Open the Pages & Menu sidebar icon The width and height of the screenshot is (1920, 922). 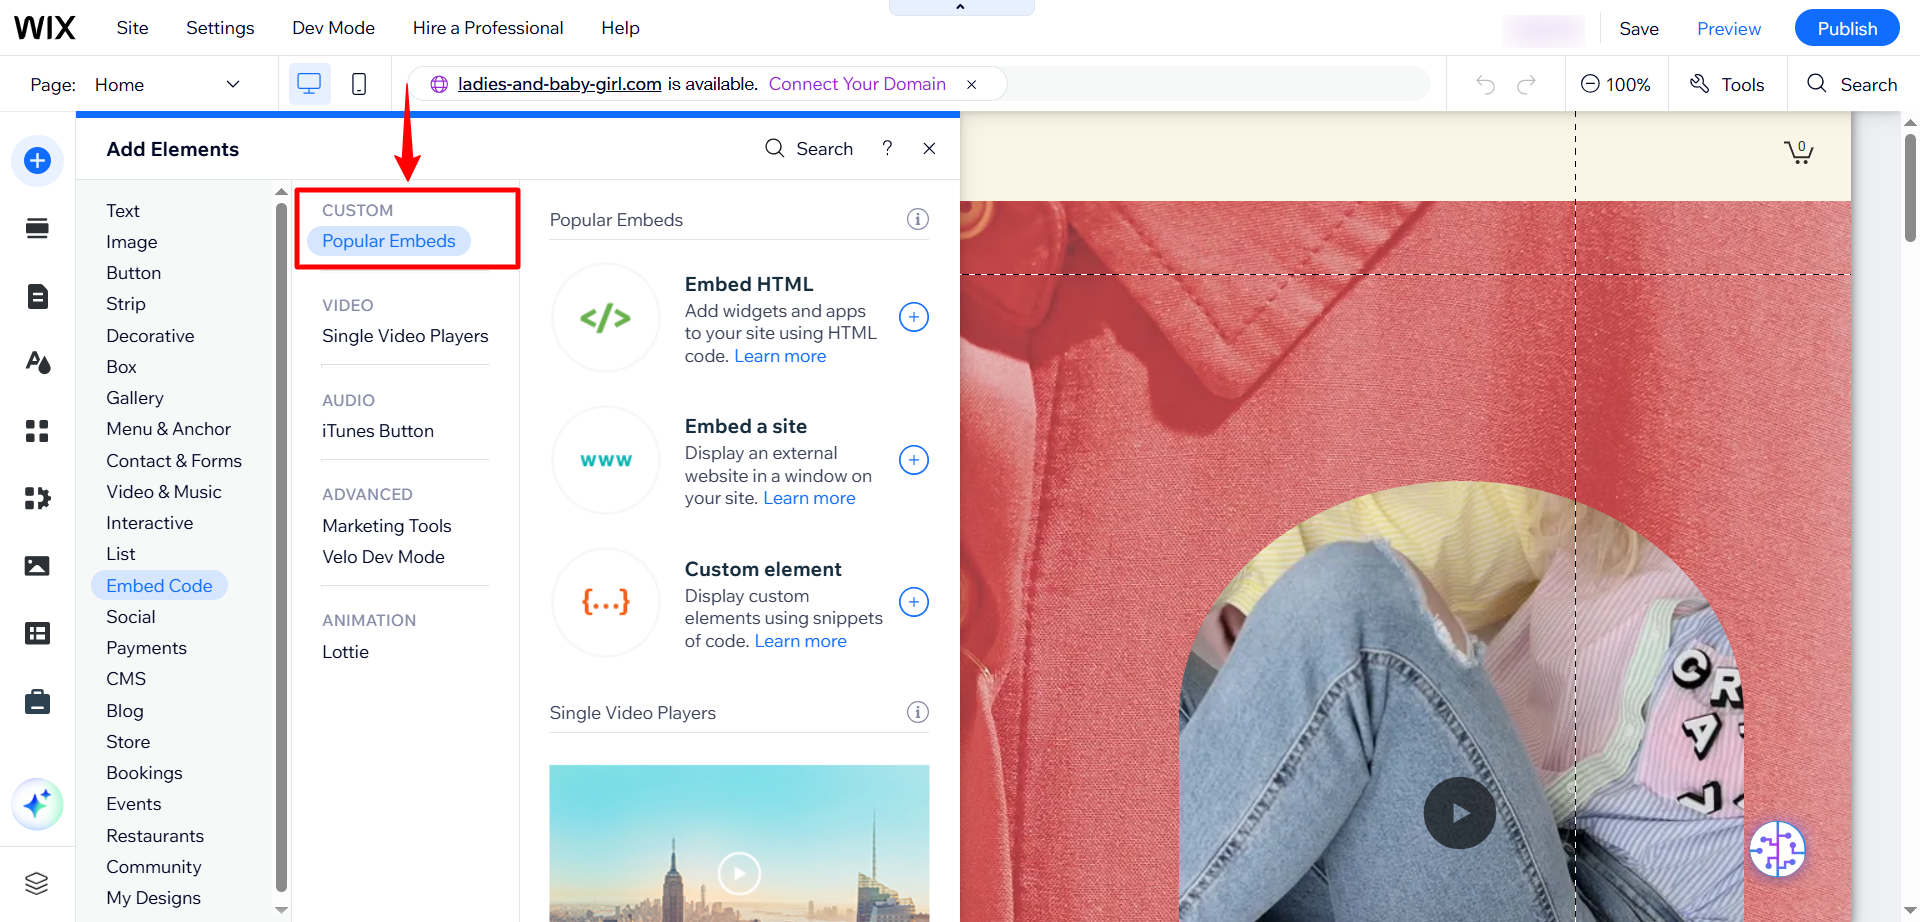tap(37, 296)
